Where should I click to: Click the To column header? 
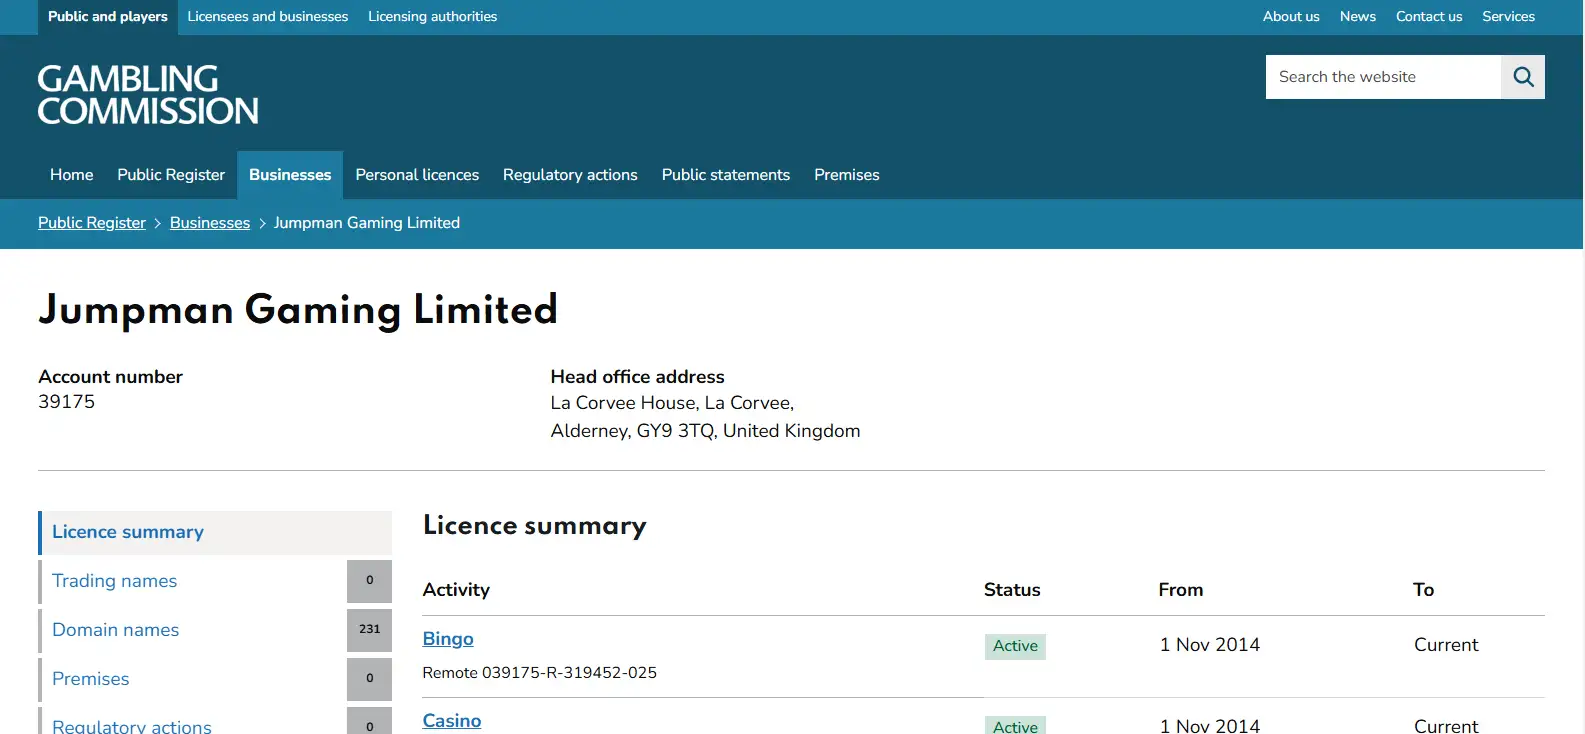pos(1424,590)
